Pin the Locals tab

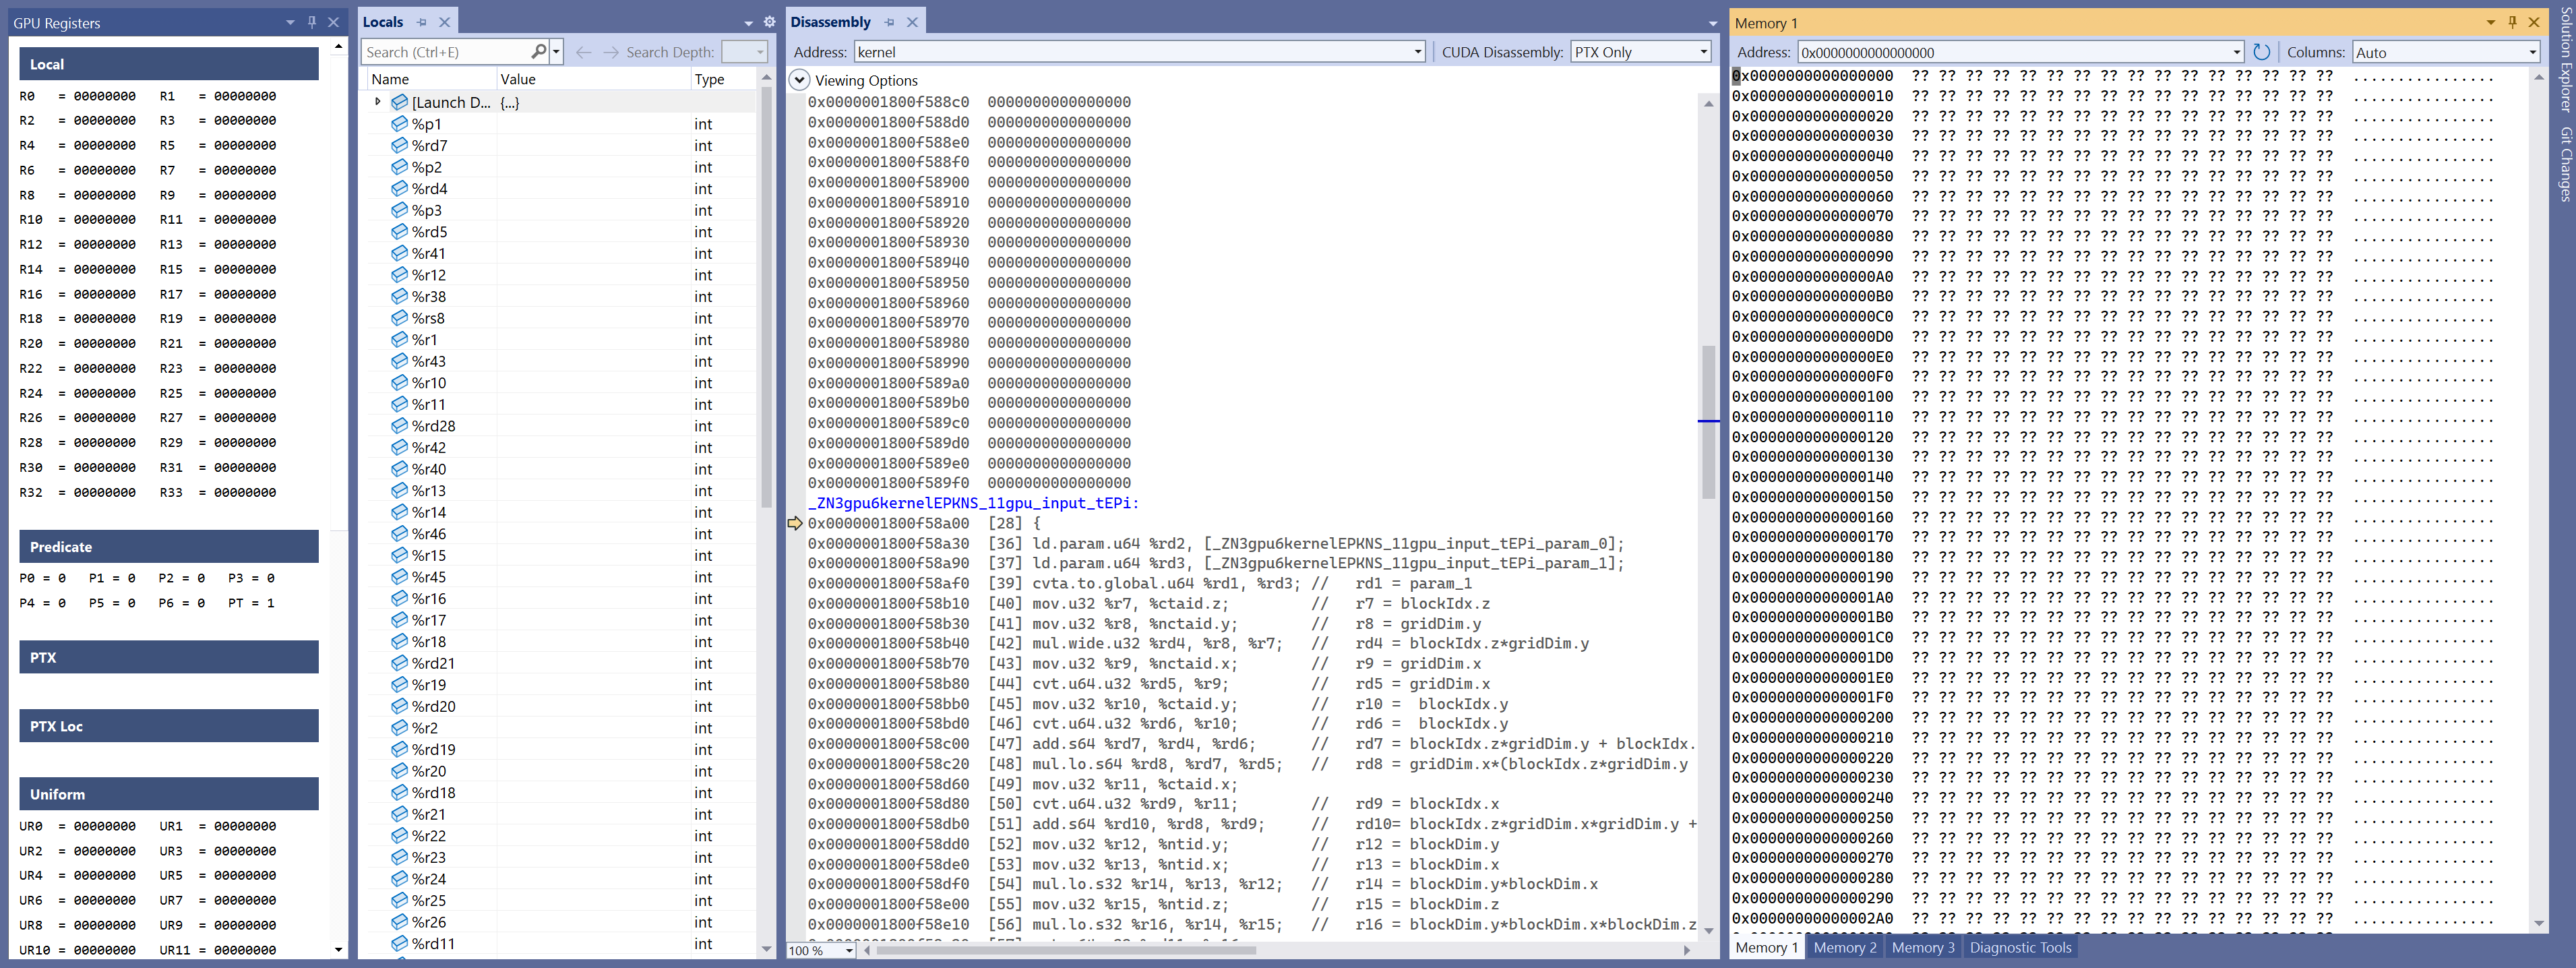pyautogui.click(x=422, y=22)
